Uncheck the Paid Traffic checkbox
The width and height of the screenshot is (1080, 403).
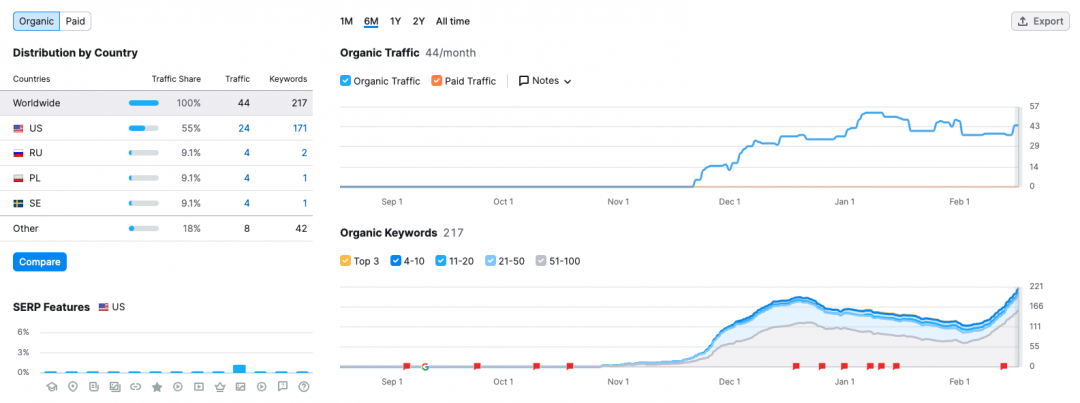pos(437,81)
